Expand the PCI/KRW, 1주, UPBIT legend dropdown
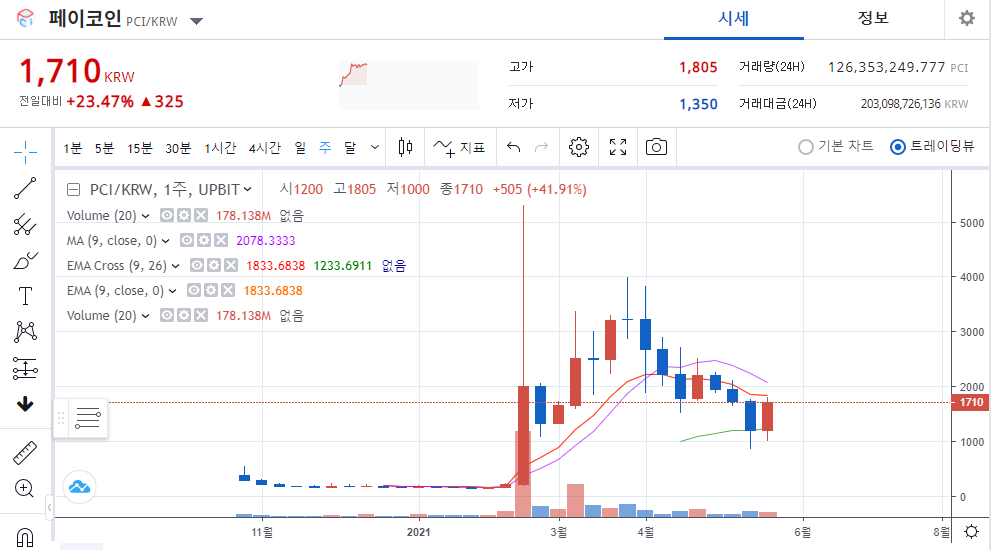 [x=247, y=189]
